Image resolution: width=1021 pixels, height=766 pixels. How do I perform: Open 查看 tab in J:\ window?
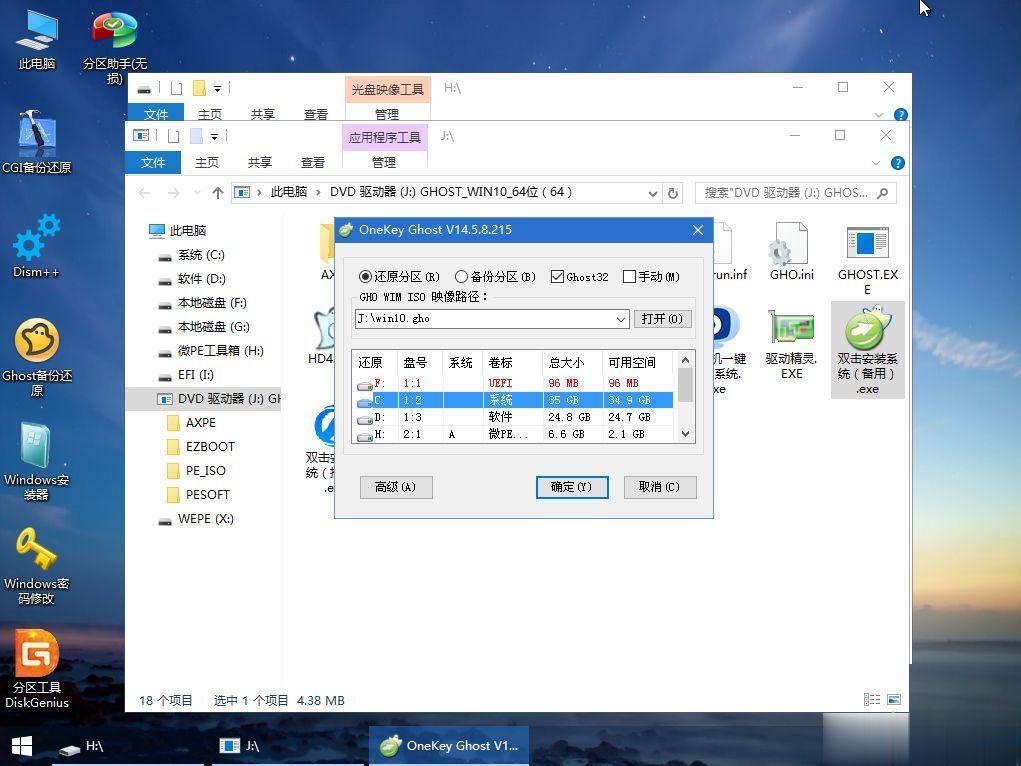[x=312, y=162]
